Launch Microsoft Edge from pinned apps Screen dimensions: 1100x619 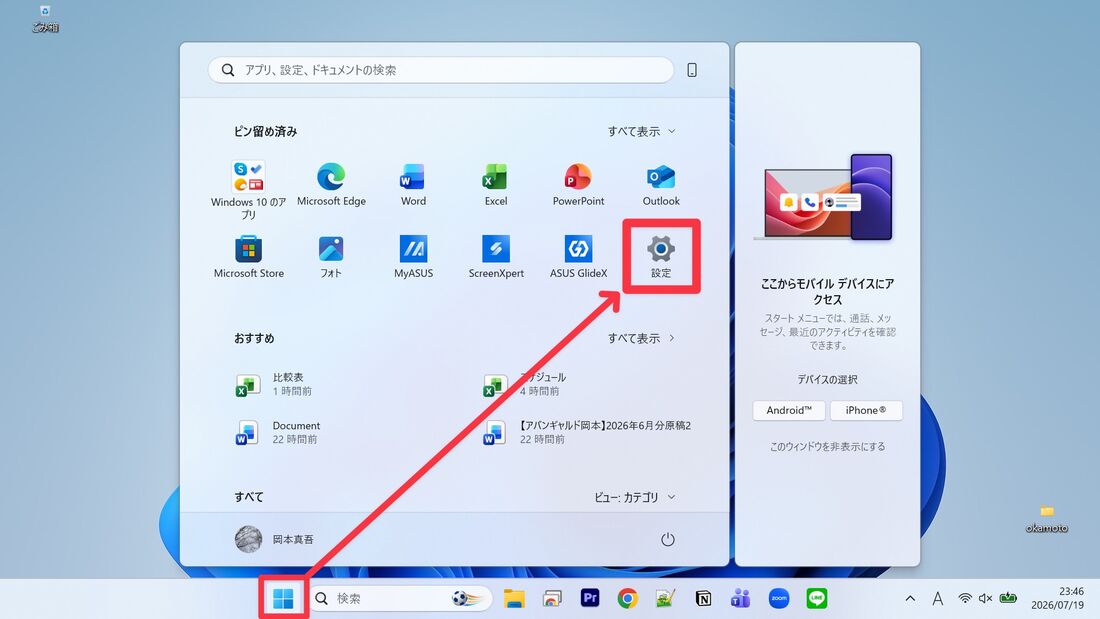[x=331, y=184]
